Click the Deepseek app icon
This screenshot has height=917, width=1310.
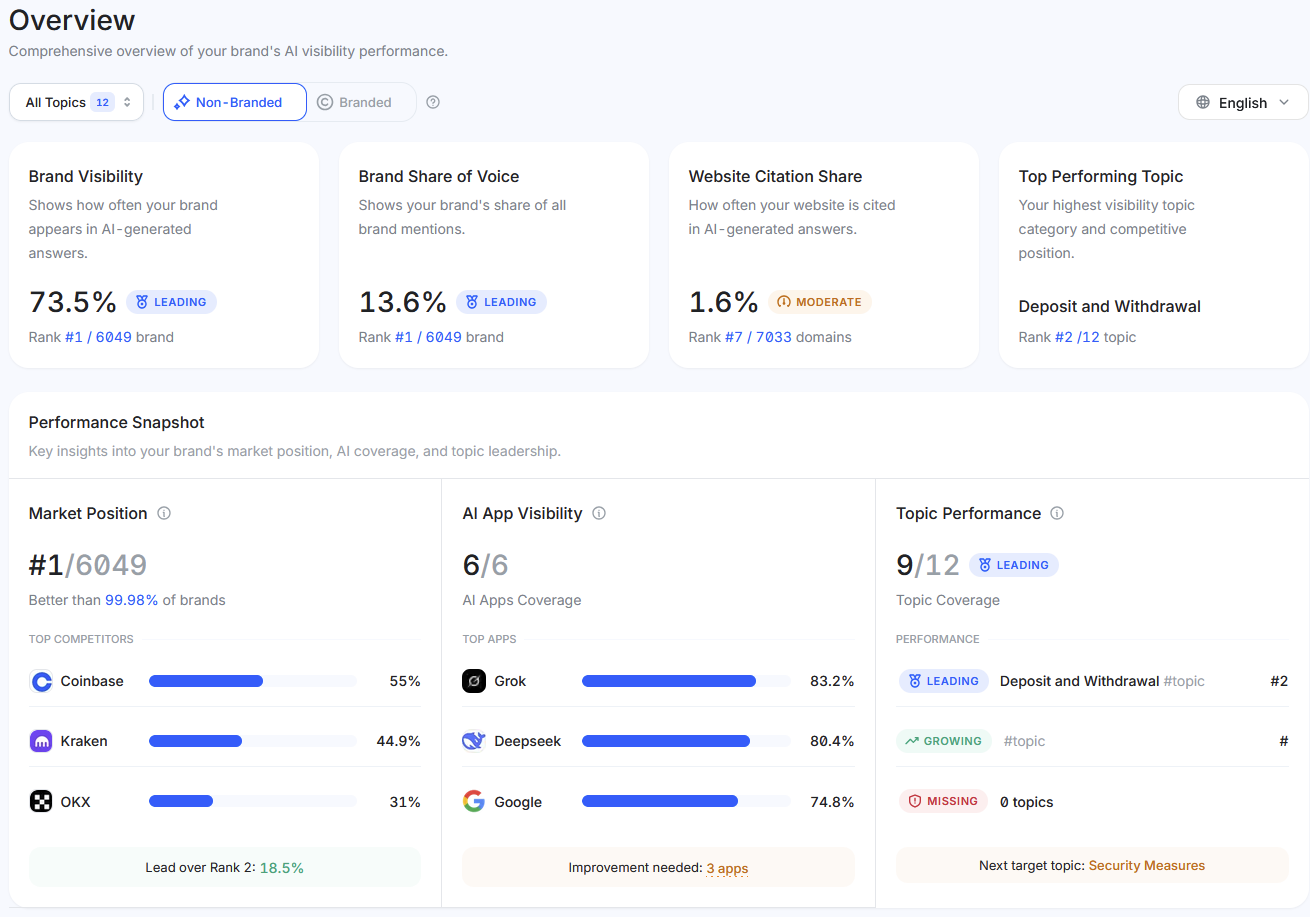474,741
